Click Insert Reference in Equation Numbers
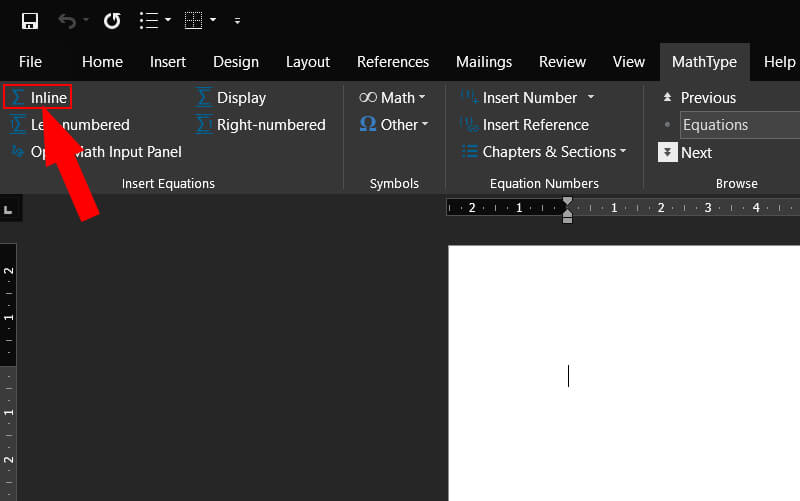Image resolution: width=800 pixels, height=501 pixels. (525, 125)
